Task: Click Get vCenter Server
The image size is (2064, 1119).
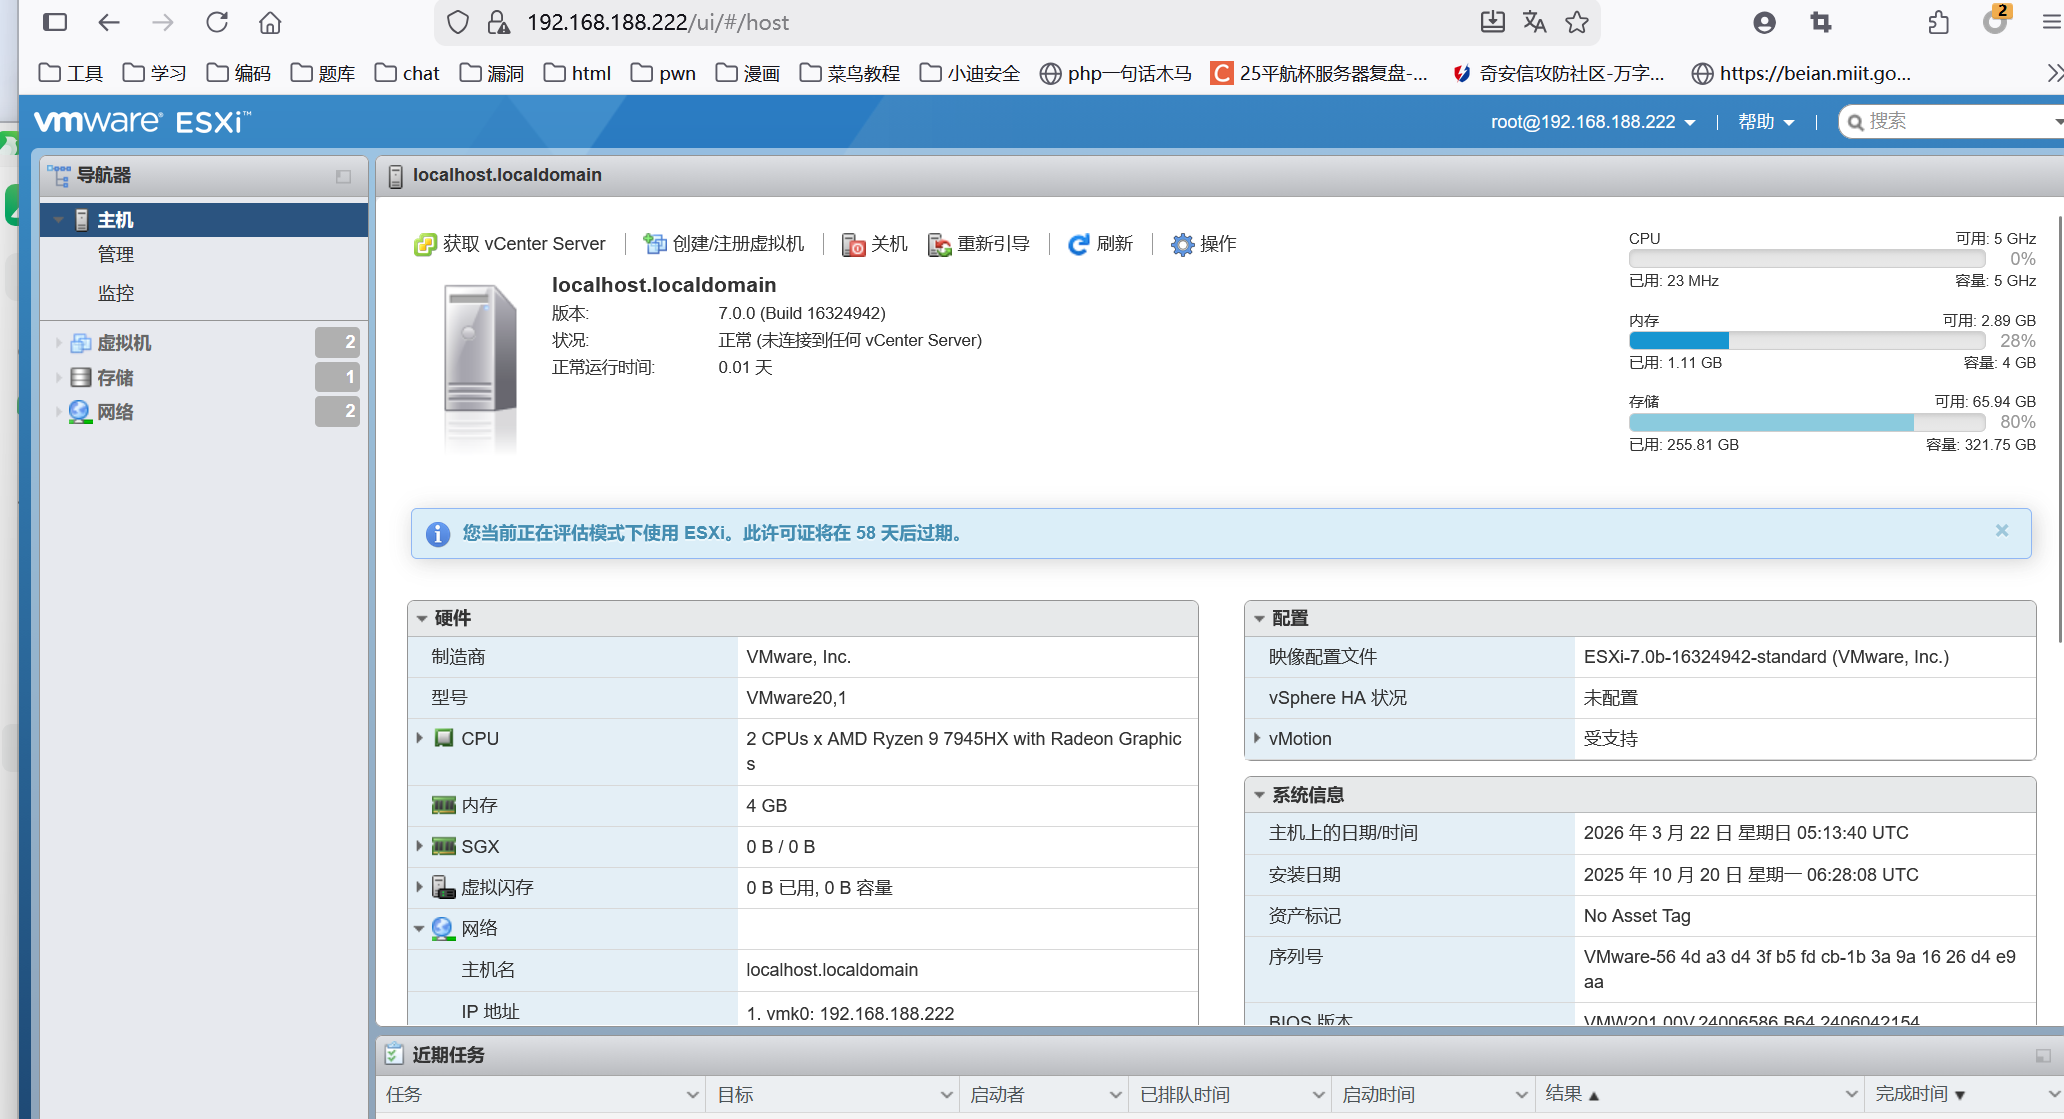Action: point(510,244)
